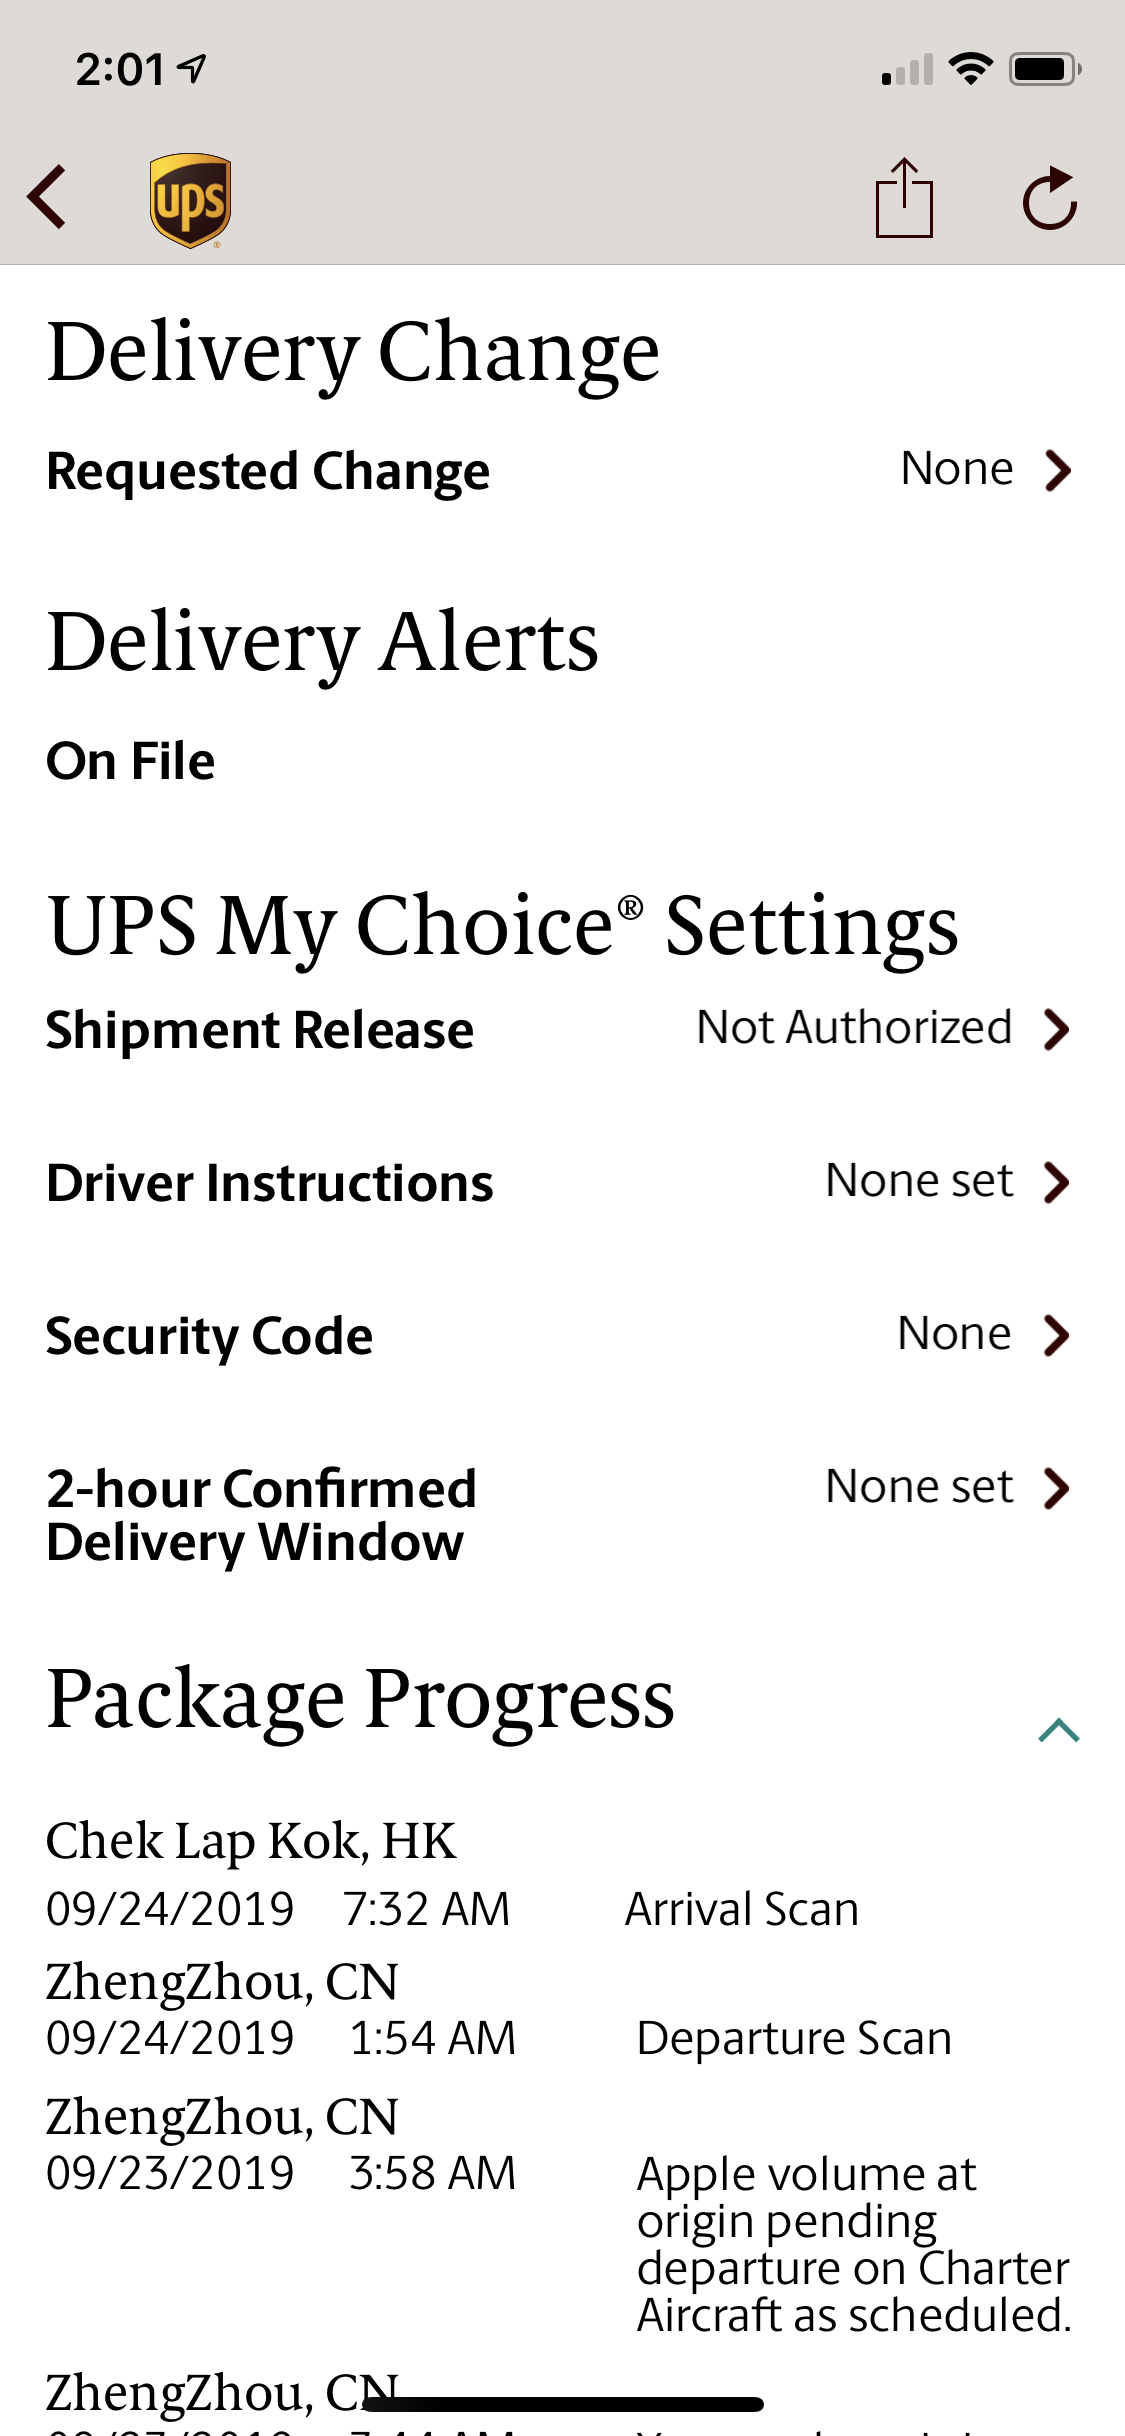The image size is (1125, 2436).
Task: Tap the location arrow beside the time
Action: tap(191, 68)
